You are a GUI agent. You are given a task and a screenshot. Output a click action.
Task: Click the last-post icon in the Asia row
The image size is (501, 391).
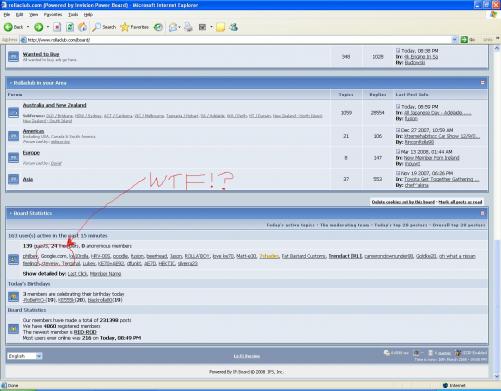398,173
